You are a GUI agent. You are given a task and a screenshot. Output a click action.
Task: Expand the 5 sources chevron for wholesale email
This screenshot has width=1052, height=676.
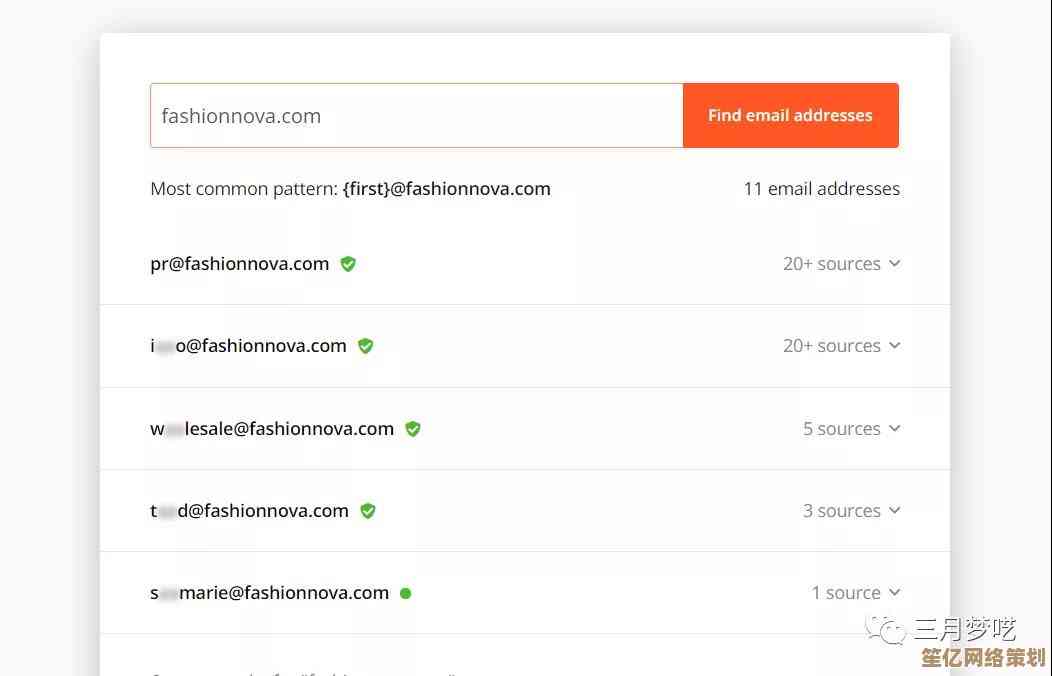tap(894, 429)
